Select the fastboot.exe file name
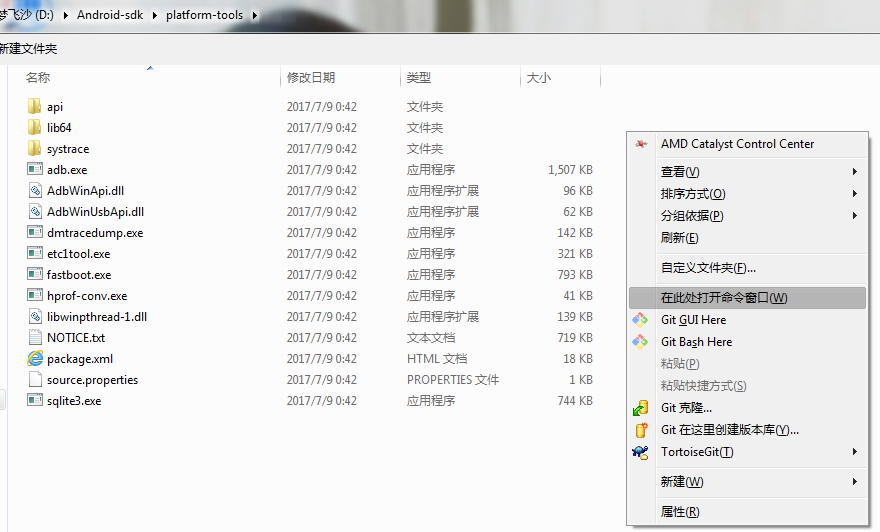This screenshot has height=532, width=880. [x=79, y=275]
